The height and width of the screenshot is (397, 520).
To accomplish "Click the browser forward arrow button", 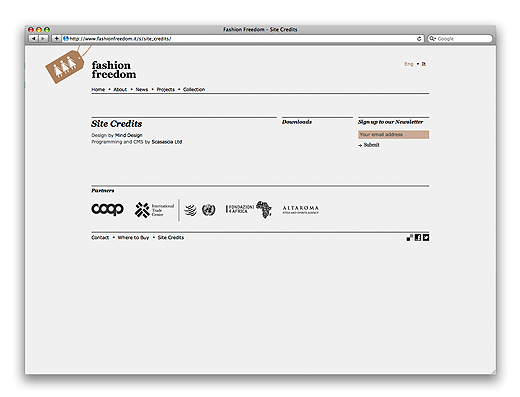I will [x=43, y=39].
